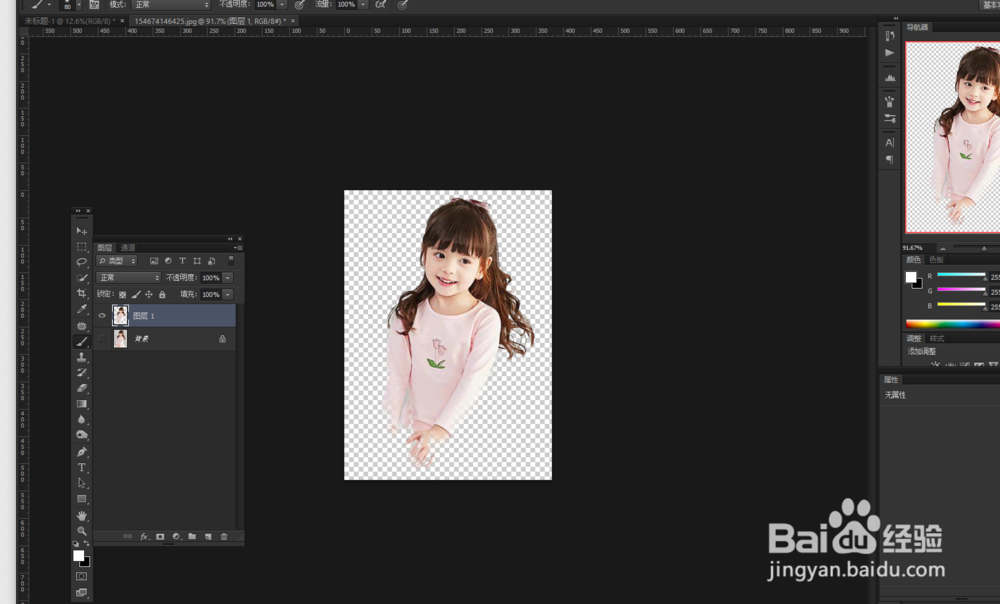This screenshot has height=604, width=1000.
Task: Filter layers for adjustment layers
Action: (x=168, y=261)
